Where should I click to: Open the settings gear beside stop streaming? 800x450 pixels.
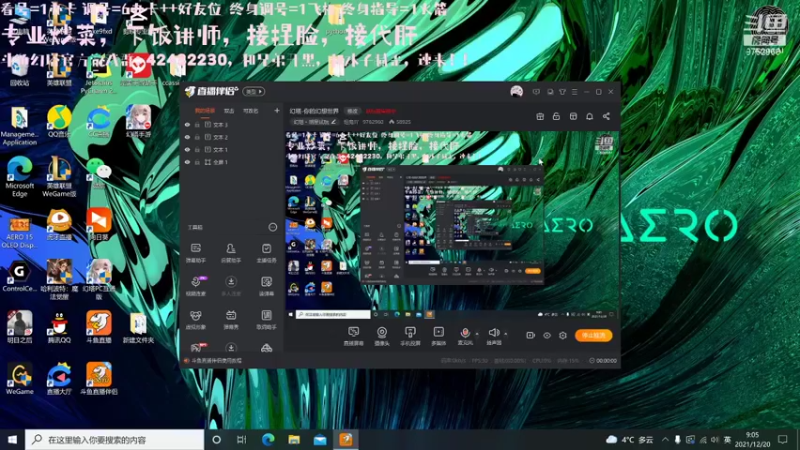point(563,336)
